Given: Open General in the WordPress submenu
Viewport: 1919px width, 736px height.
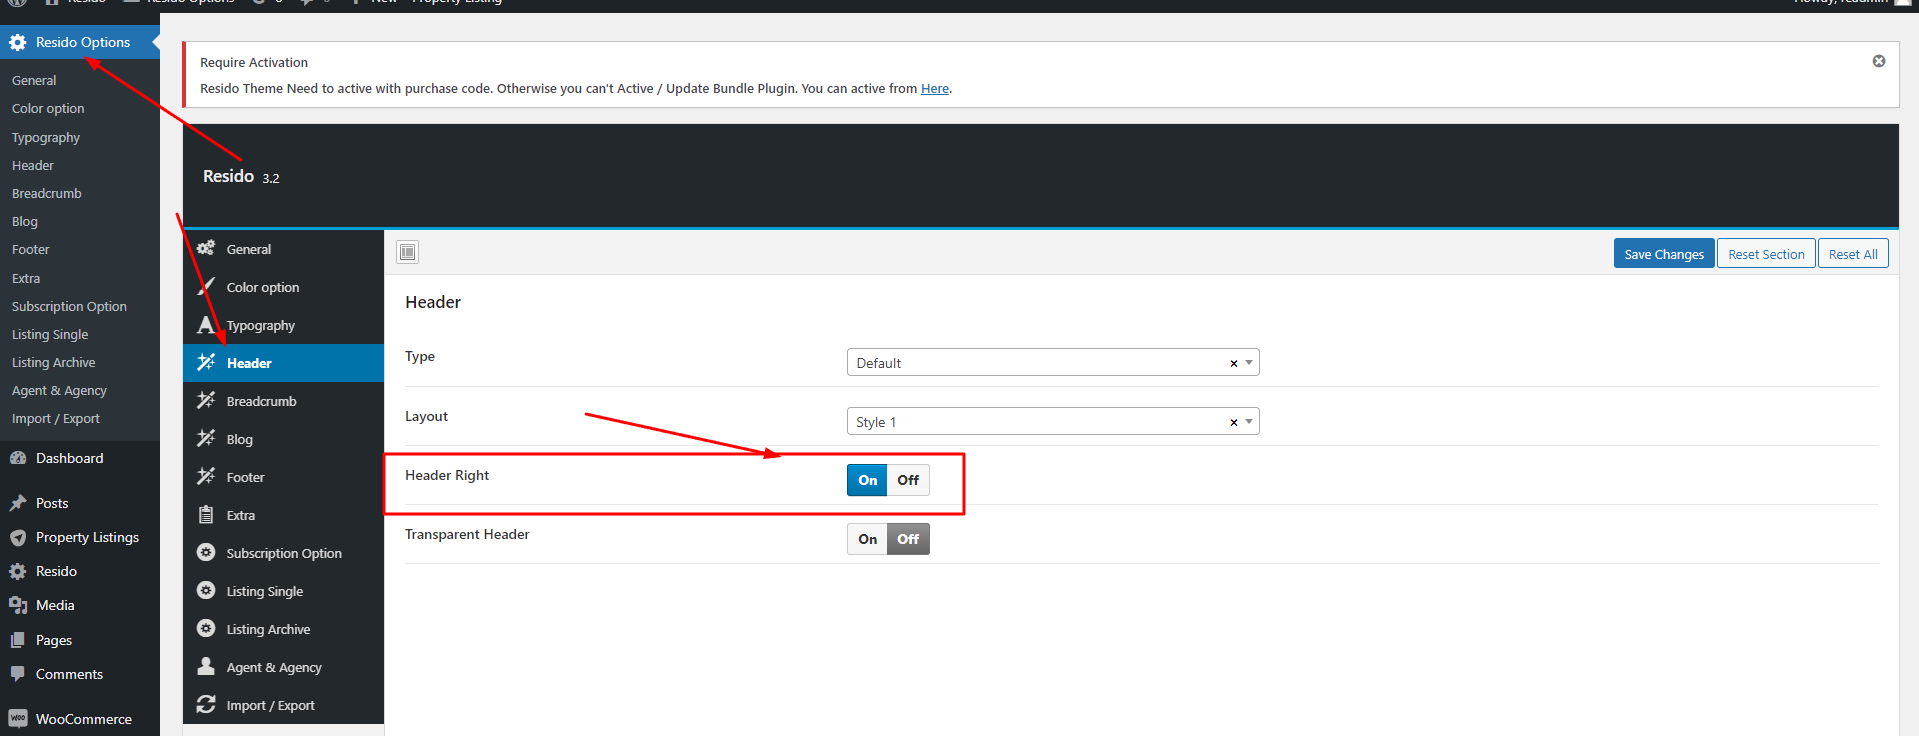Looking at the screenshot, I should [34, 80].
